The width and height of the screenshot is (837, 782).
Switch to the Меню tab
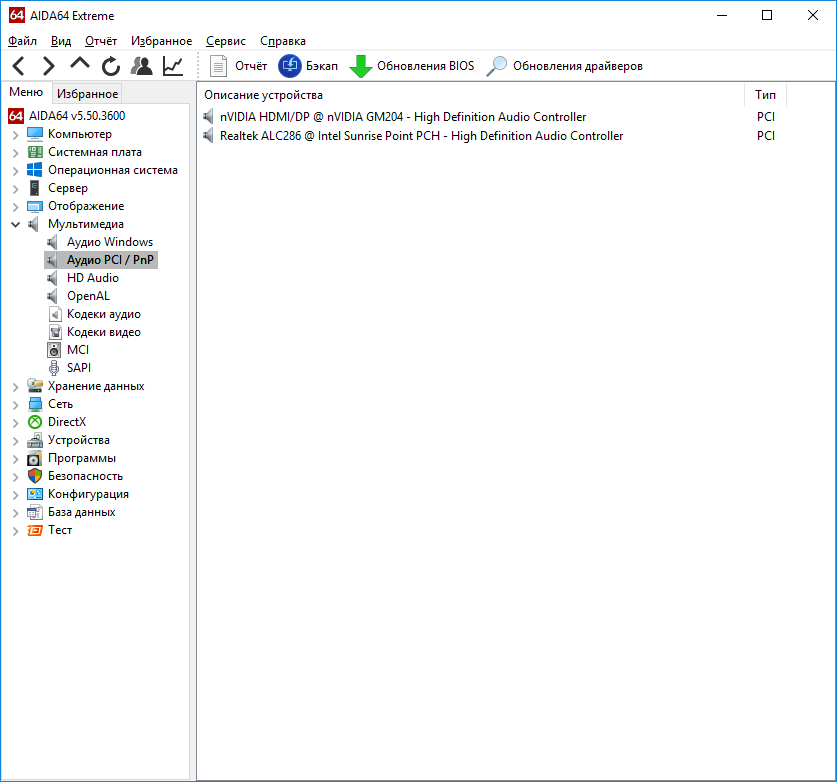tap(26, 92)
